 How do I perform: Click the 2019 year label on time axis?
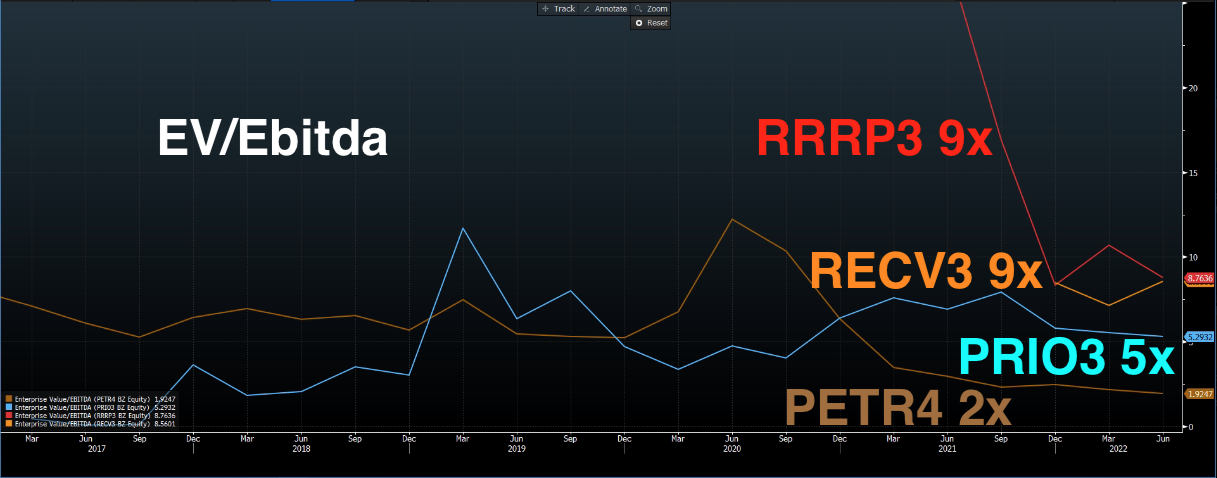pos(516,449)
